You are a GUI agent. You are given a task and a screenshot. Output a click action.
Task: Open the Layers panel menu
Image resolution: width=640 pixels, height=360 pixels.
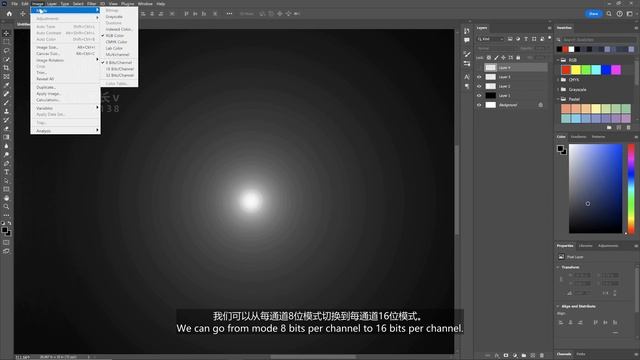tap(549, 28)
